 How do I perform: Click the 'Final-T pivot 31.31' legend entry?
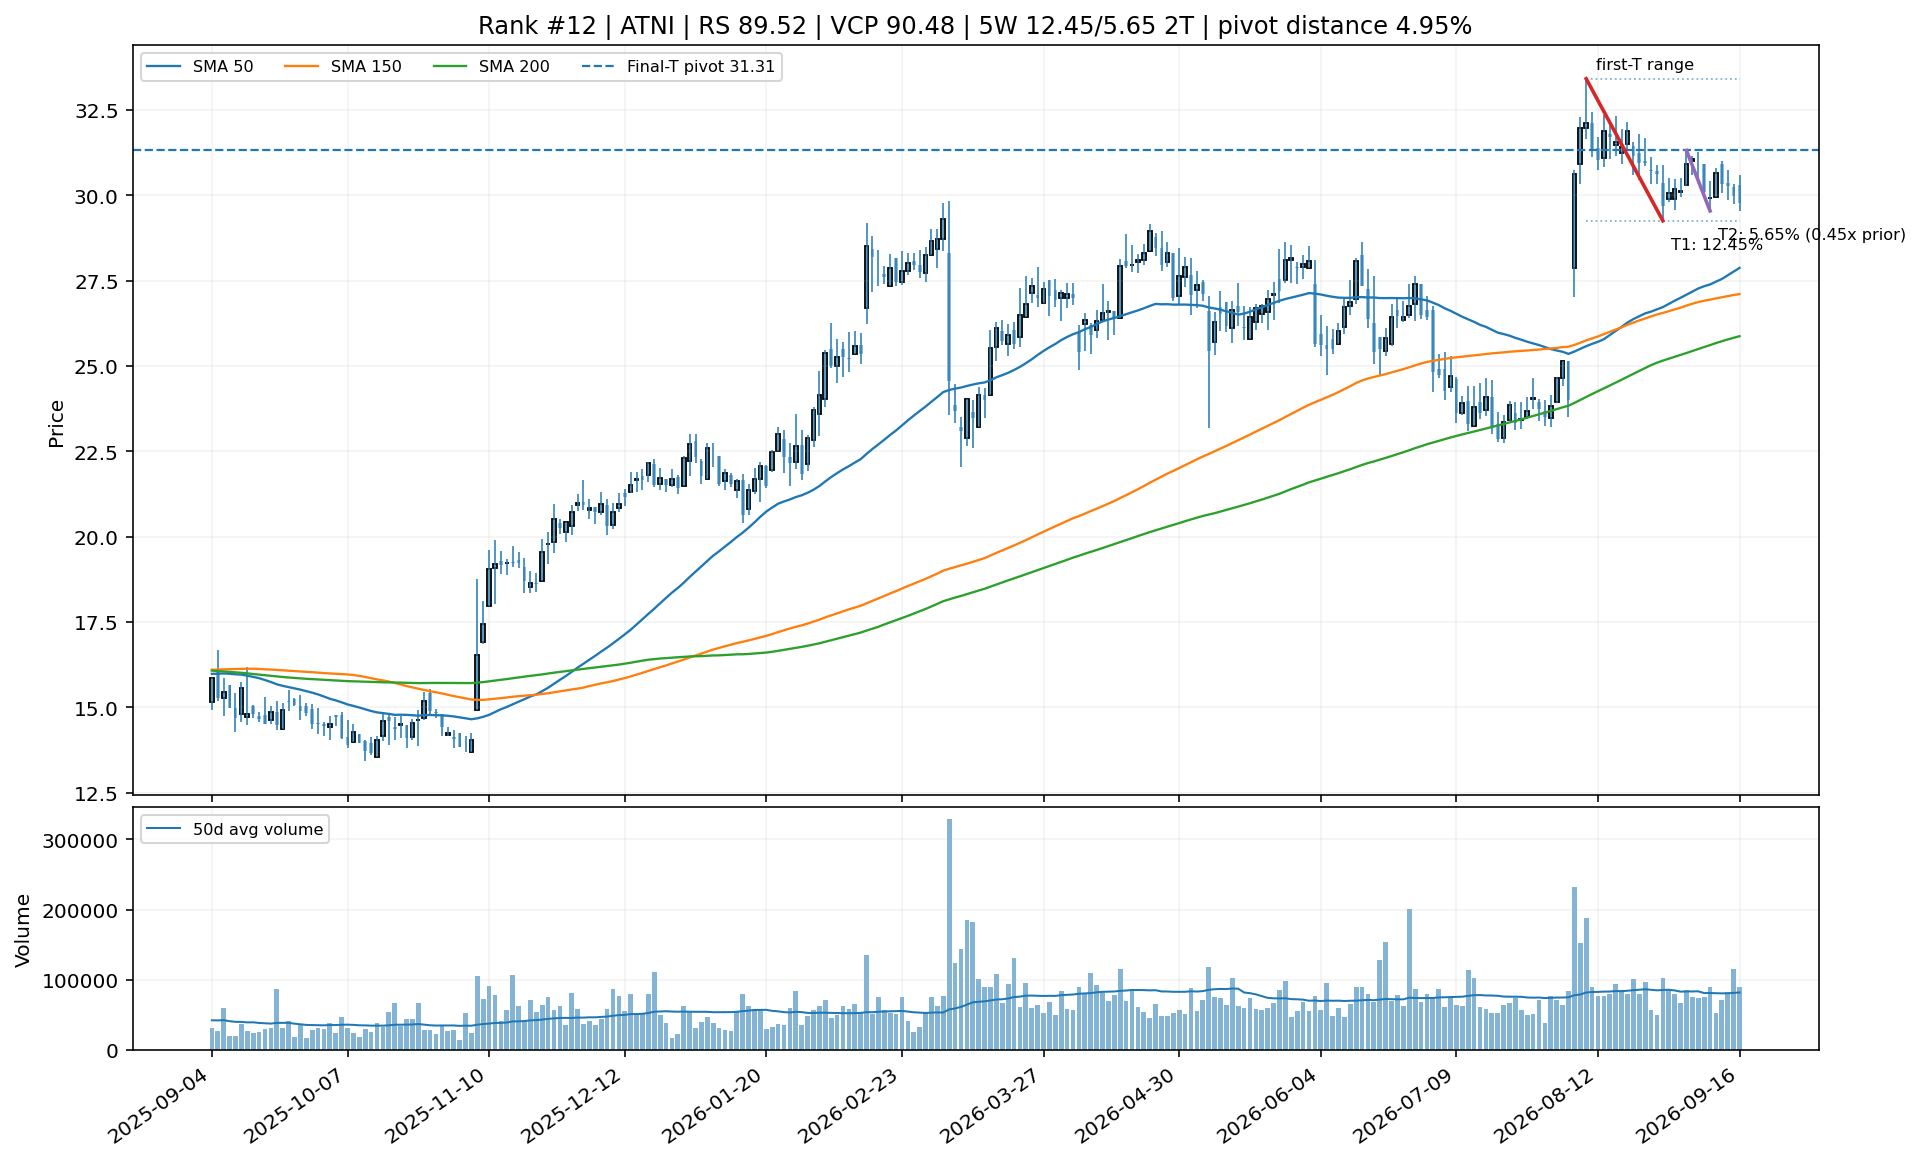click(x=678, y=67)
